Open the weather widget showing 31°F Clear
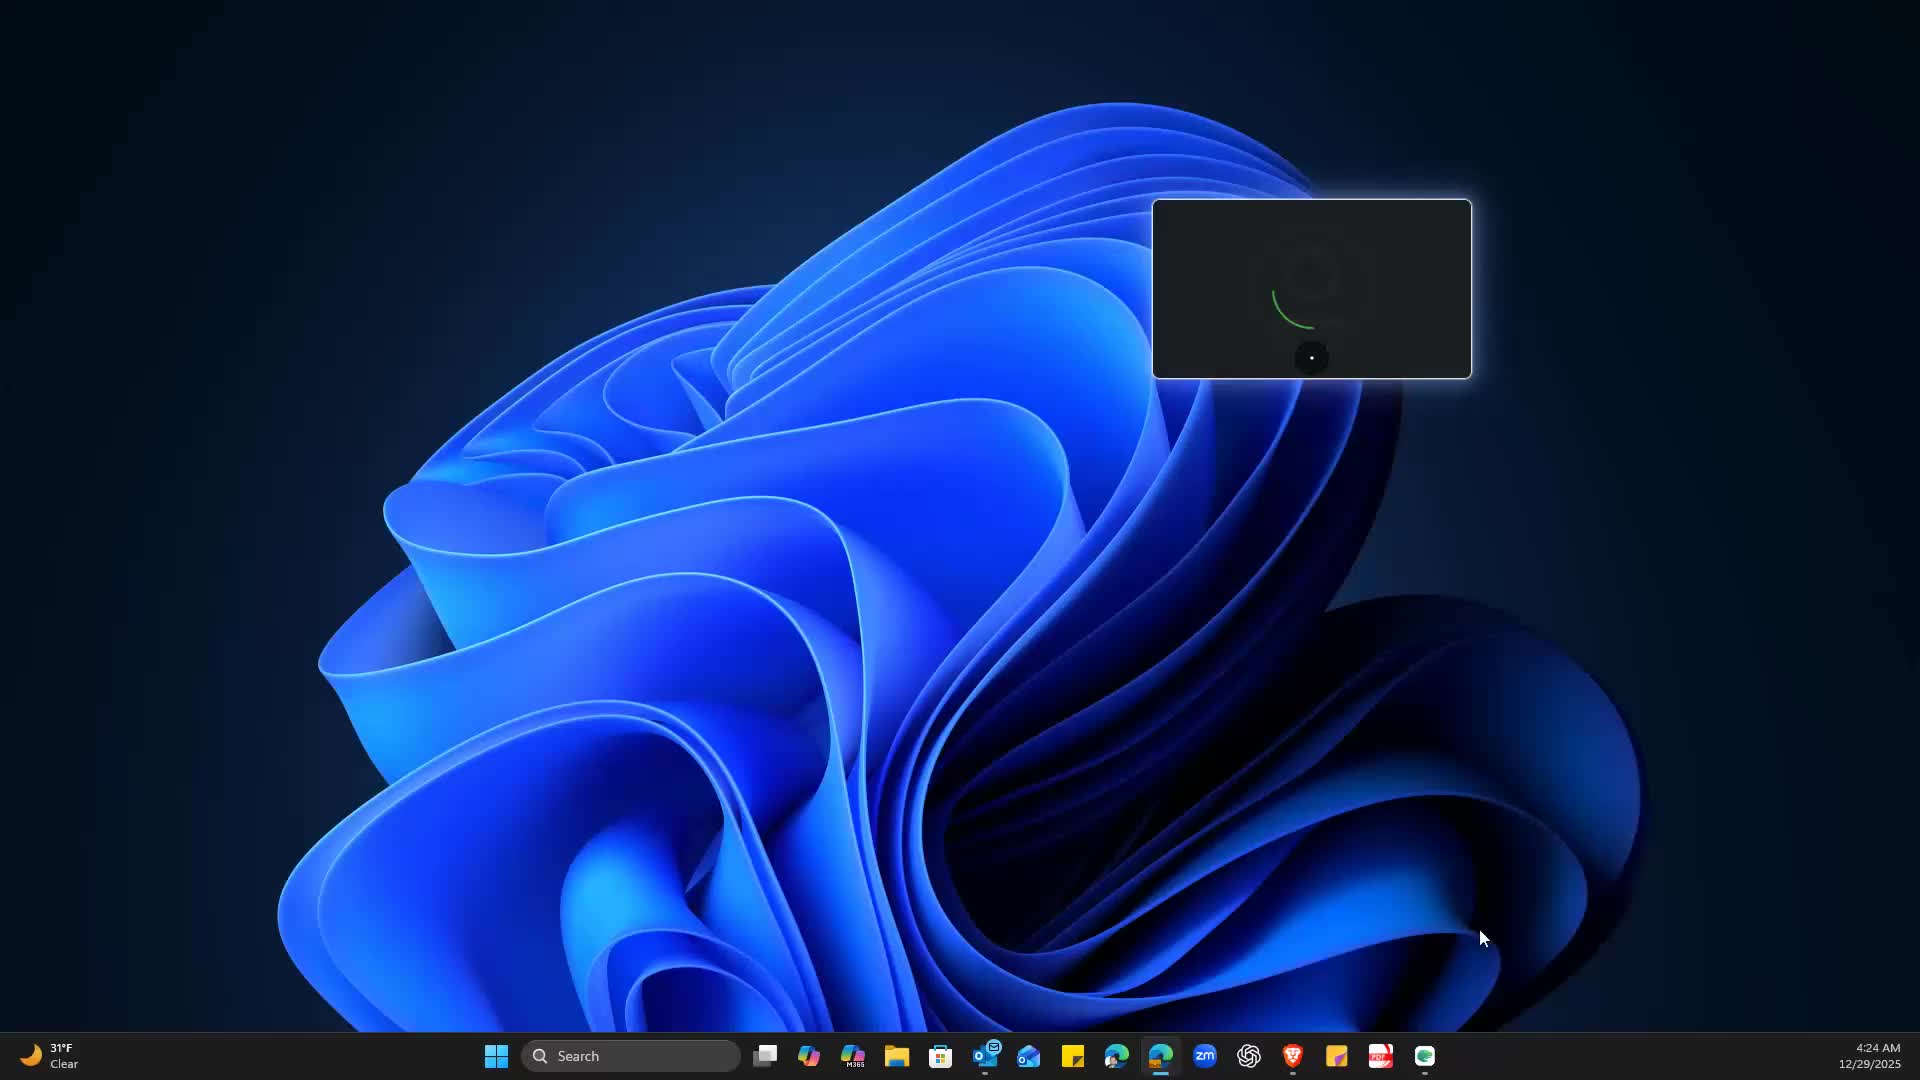Image resolution: width=1920 pixels, height=1080 pixels. coord(50,1056)
